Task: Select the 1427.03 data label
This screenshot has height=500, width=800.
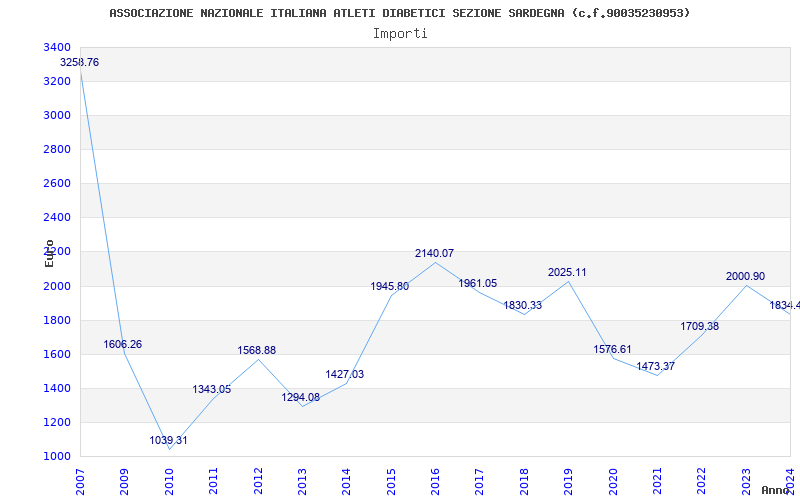Action: pos(345,374)
